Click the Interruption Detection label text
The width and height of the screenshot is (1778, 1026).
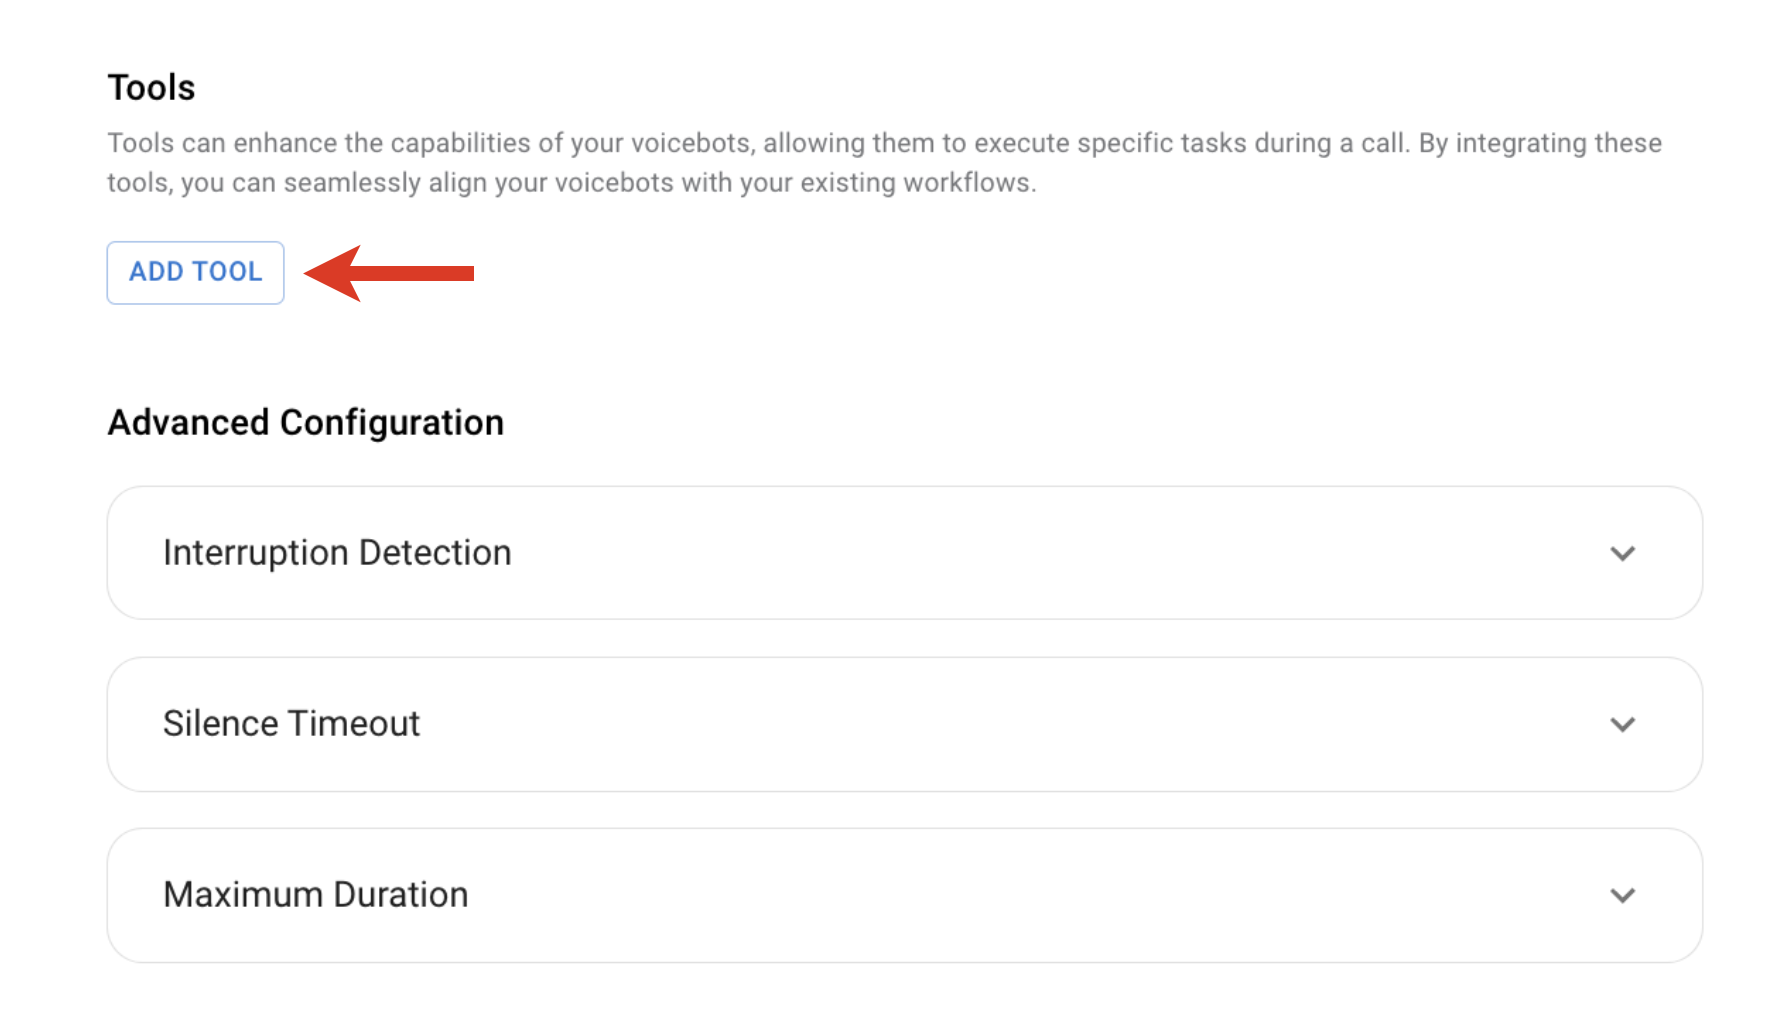pyautogui.click(x=337, y=553)
